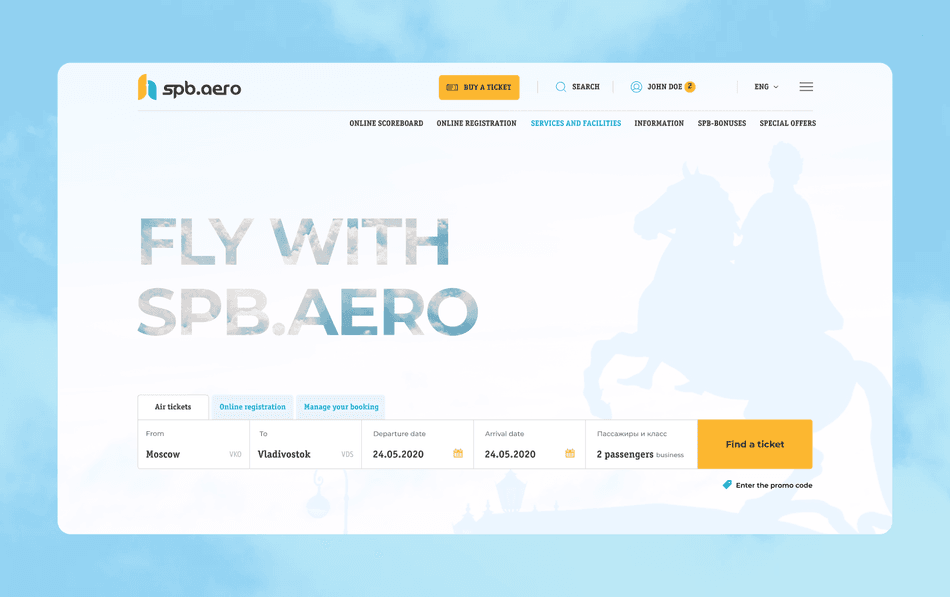Click the VDS airport code
The height and width of the screenshot is (597, 950).
click(x=347, y=455)
